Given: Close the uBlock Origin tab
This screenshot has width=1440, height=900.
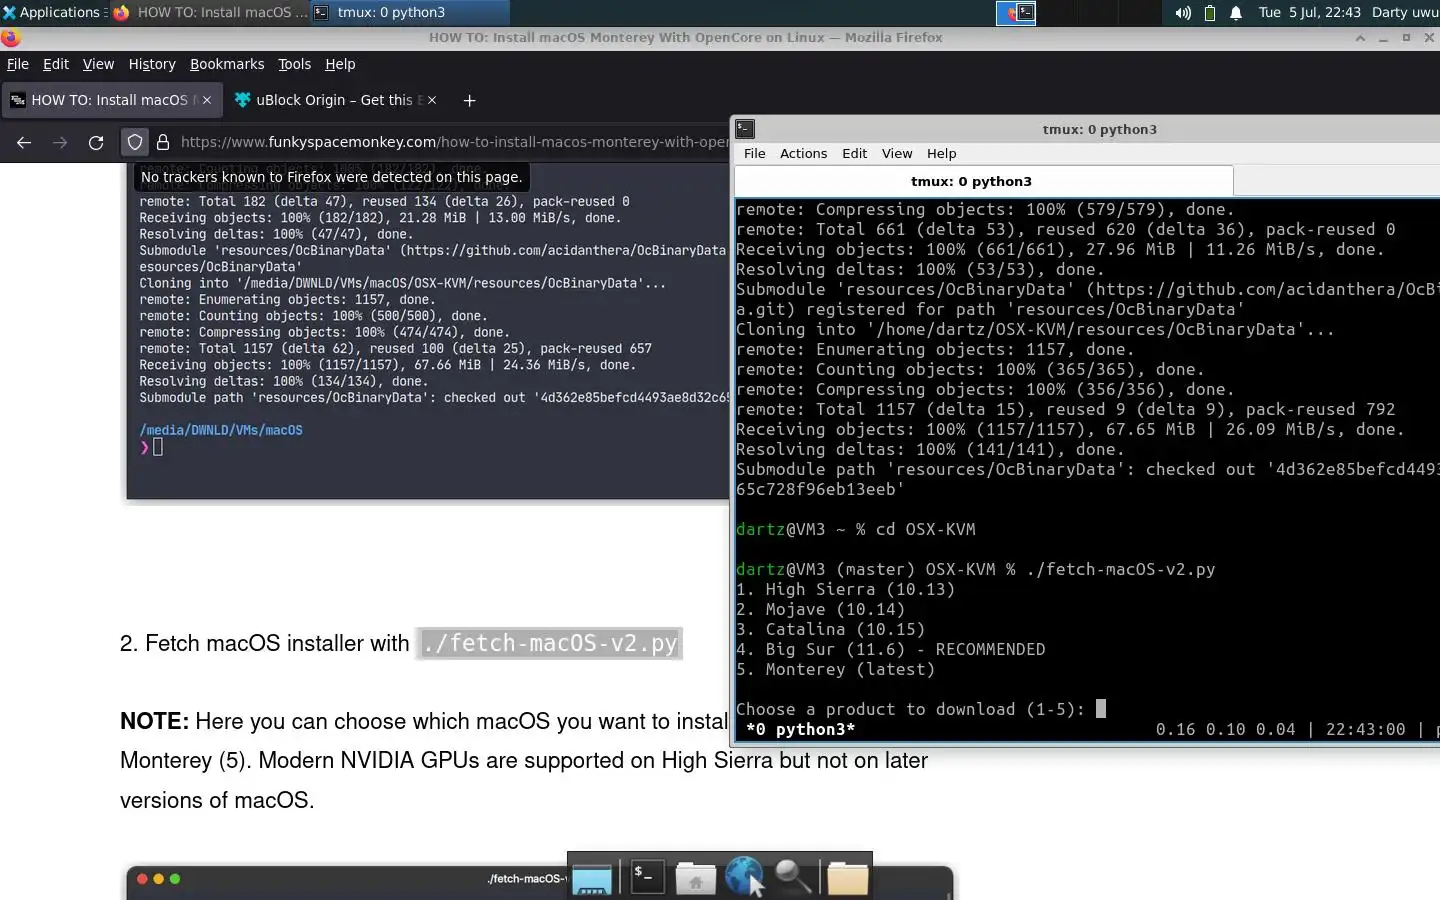Looking at the screenshot, I should 432,100.
